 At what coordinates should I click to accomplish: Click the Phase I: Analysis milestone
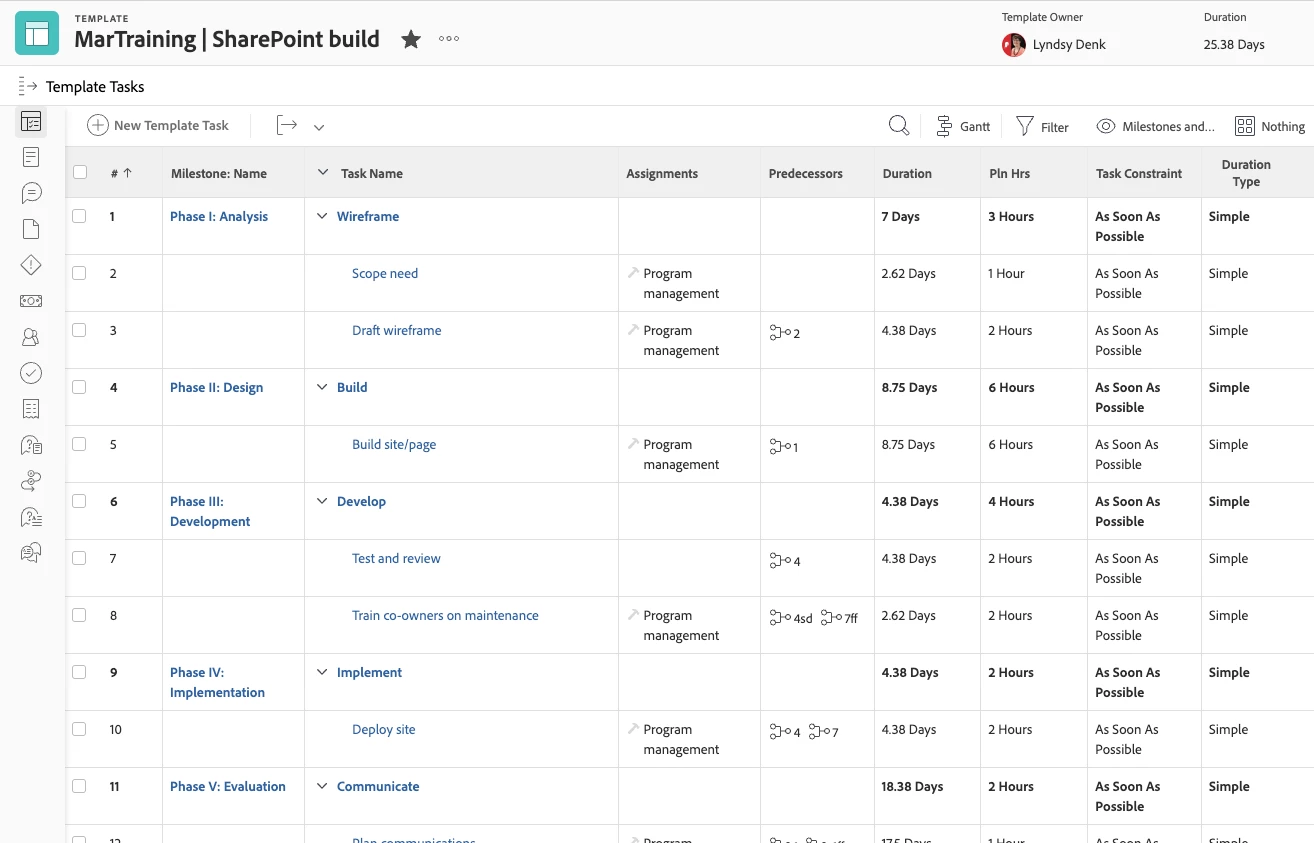(x=219, y=216)
